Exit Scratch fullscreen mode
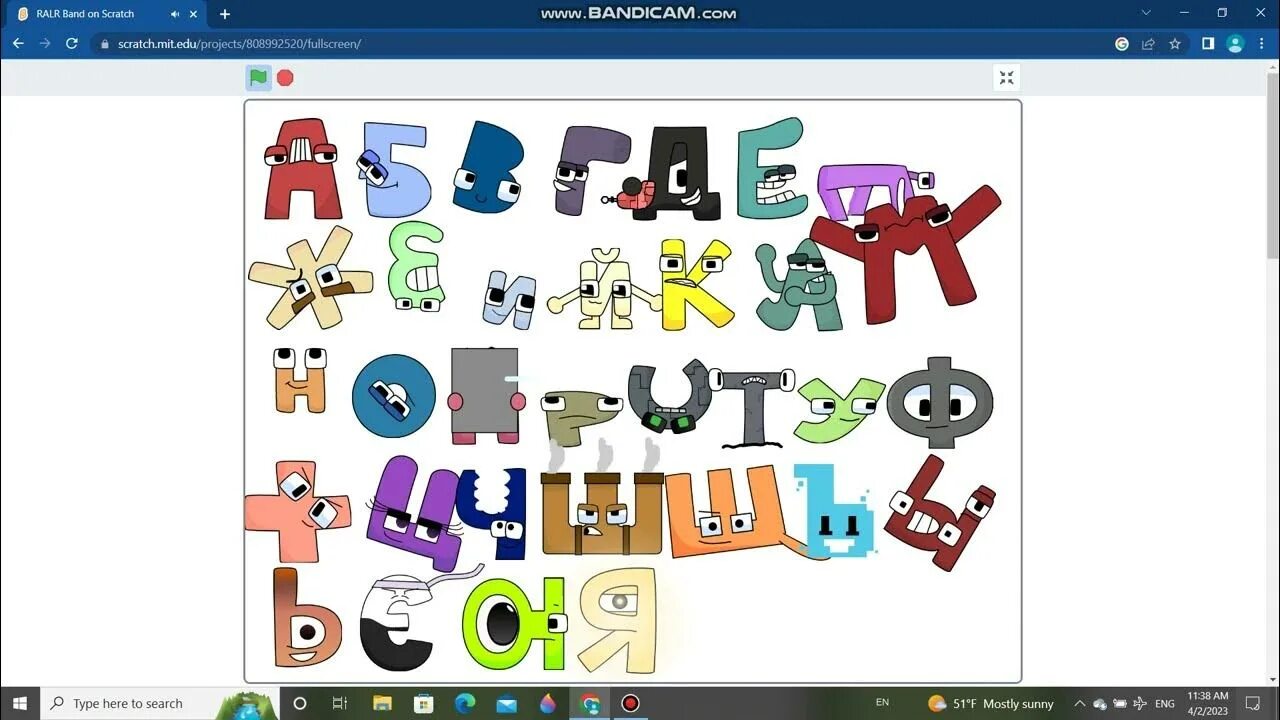 click(1006, 78)
